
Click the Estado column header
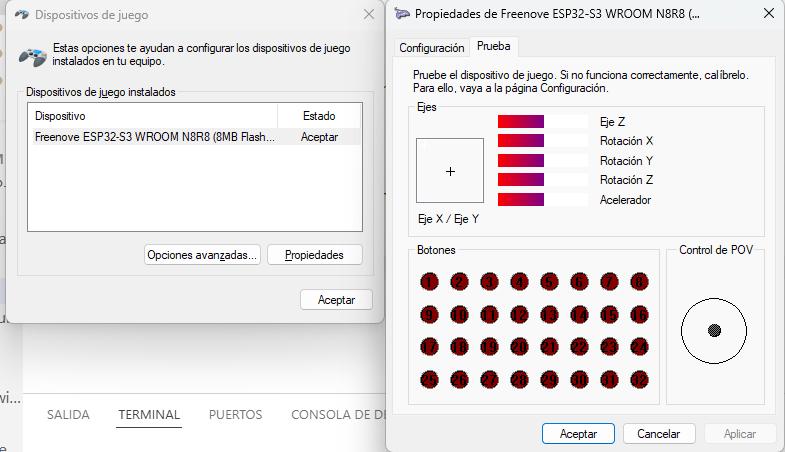pyautogui.click(x=319, y=116)
